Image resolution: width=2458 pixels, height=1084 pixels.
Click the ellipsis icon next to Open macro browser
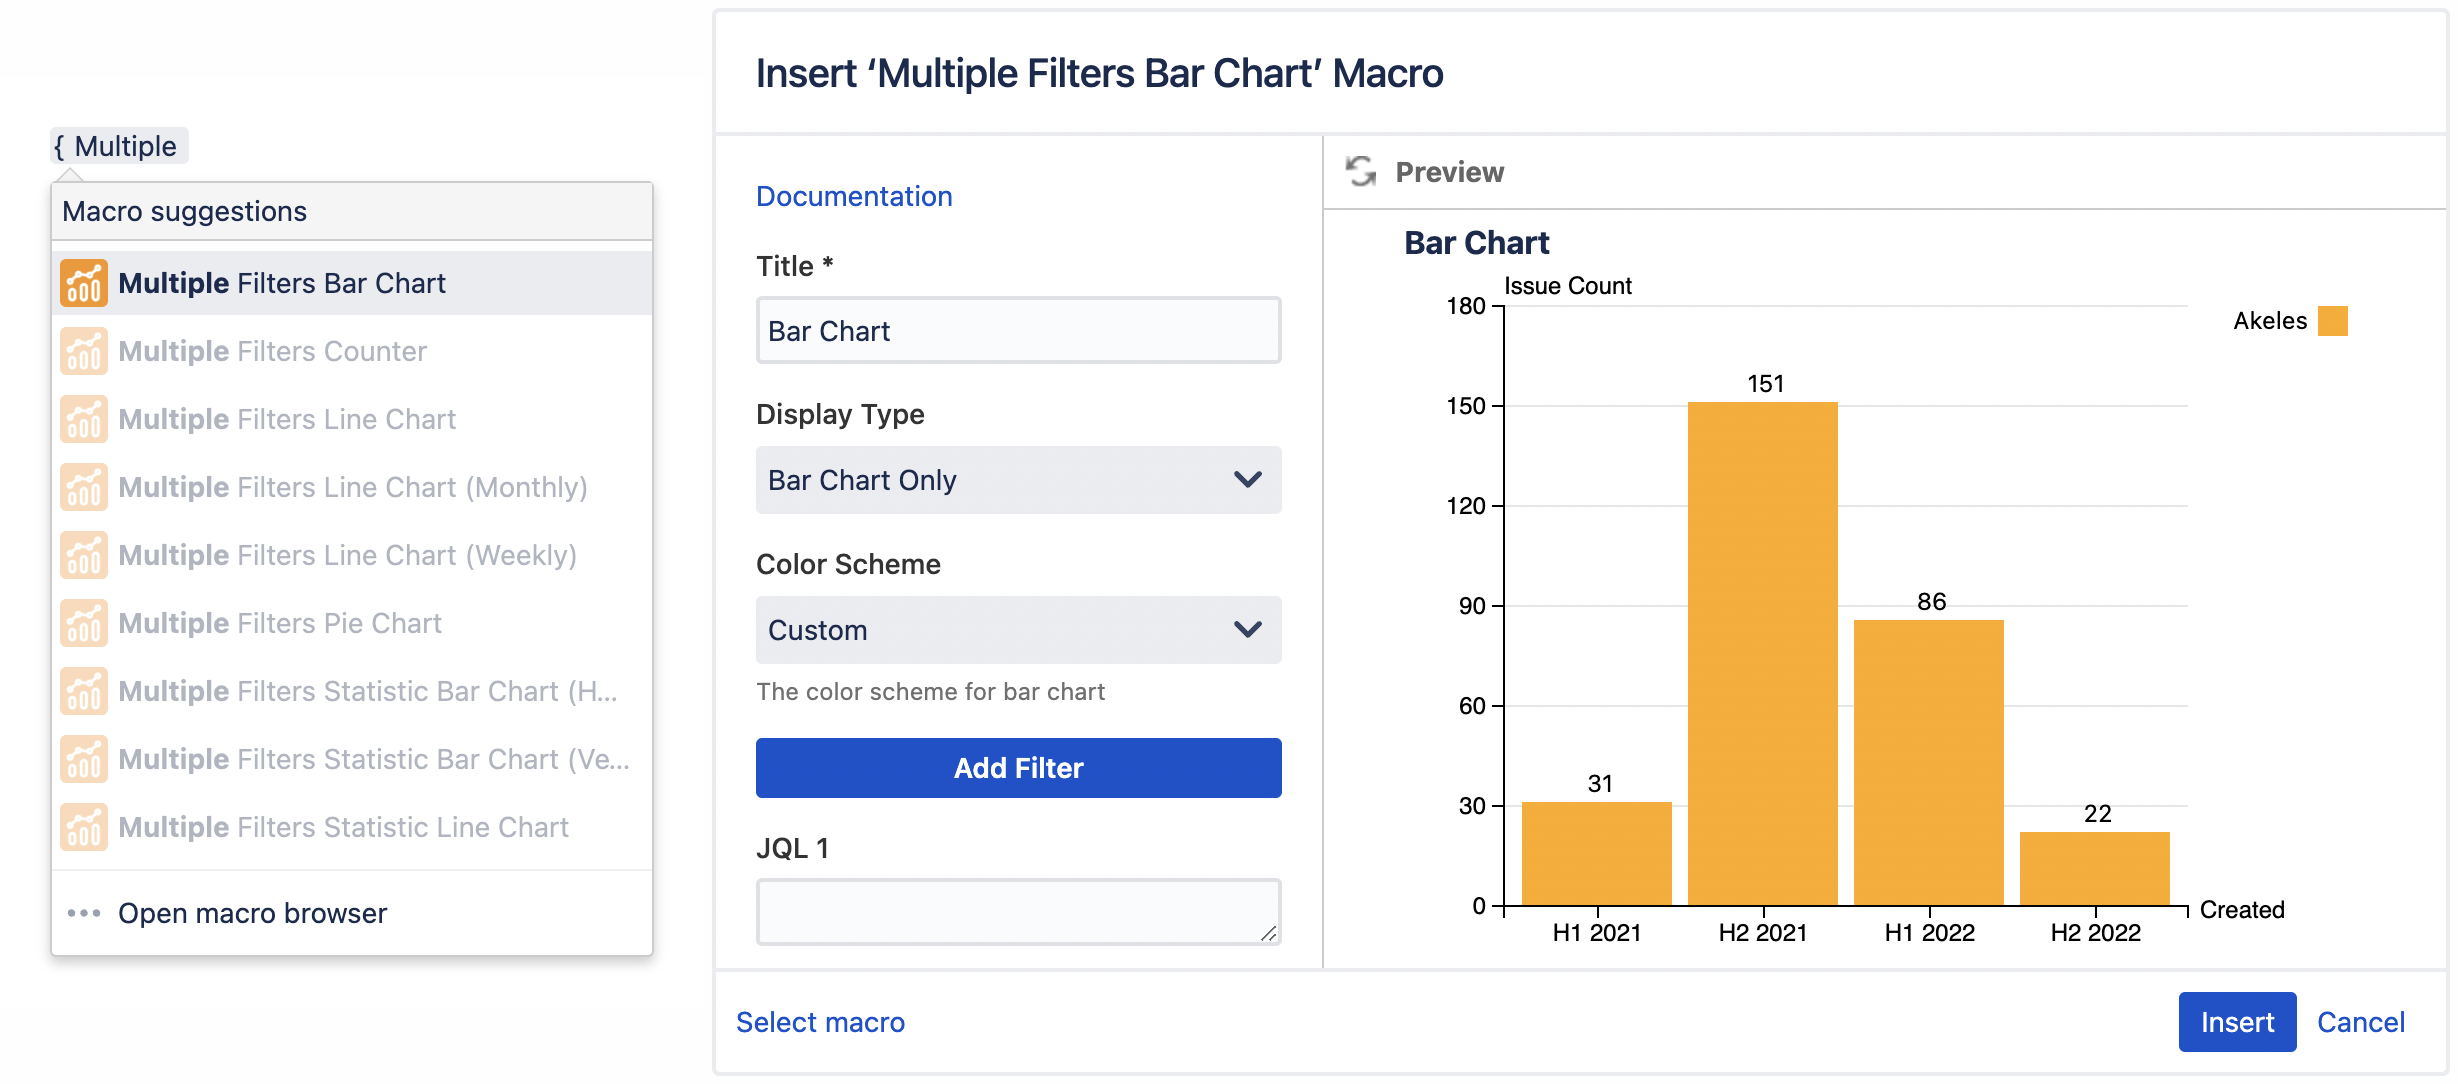coord(84,912)
